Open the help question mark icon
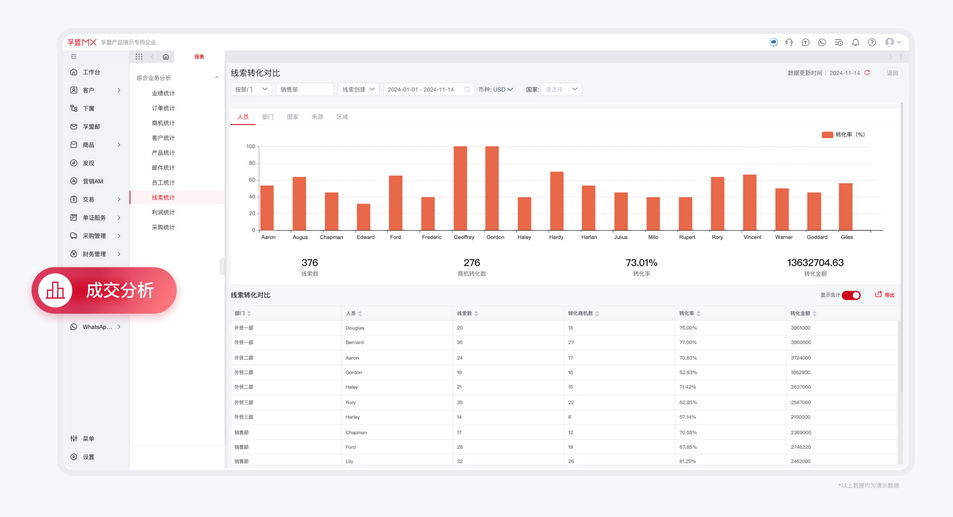 [871, 43]
